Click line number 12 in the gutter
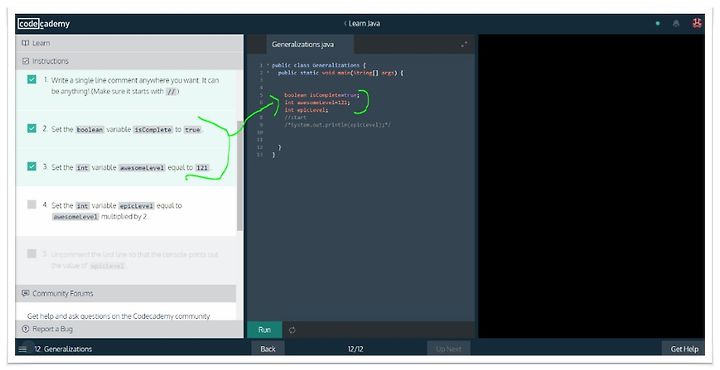 point(260,147)
